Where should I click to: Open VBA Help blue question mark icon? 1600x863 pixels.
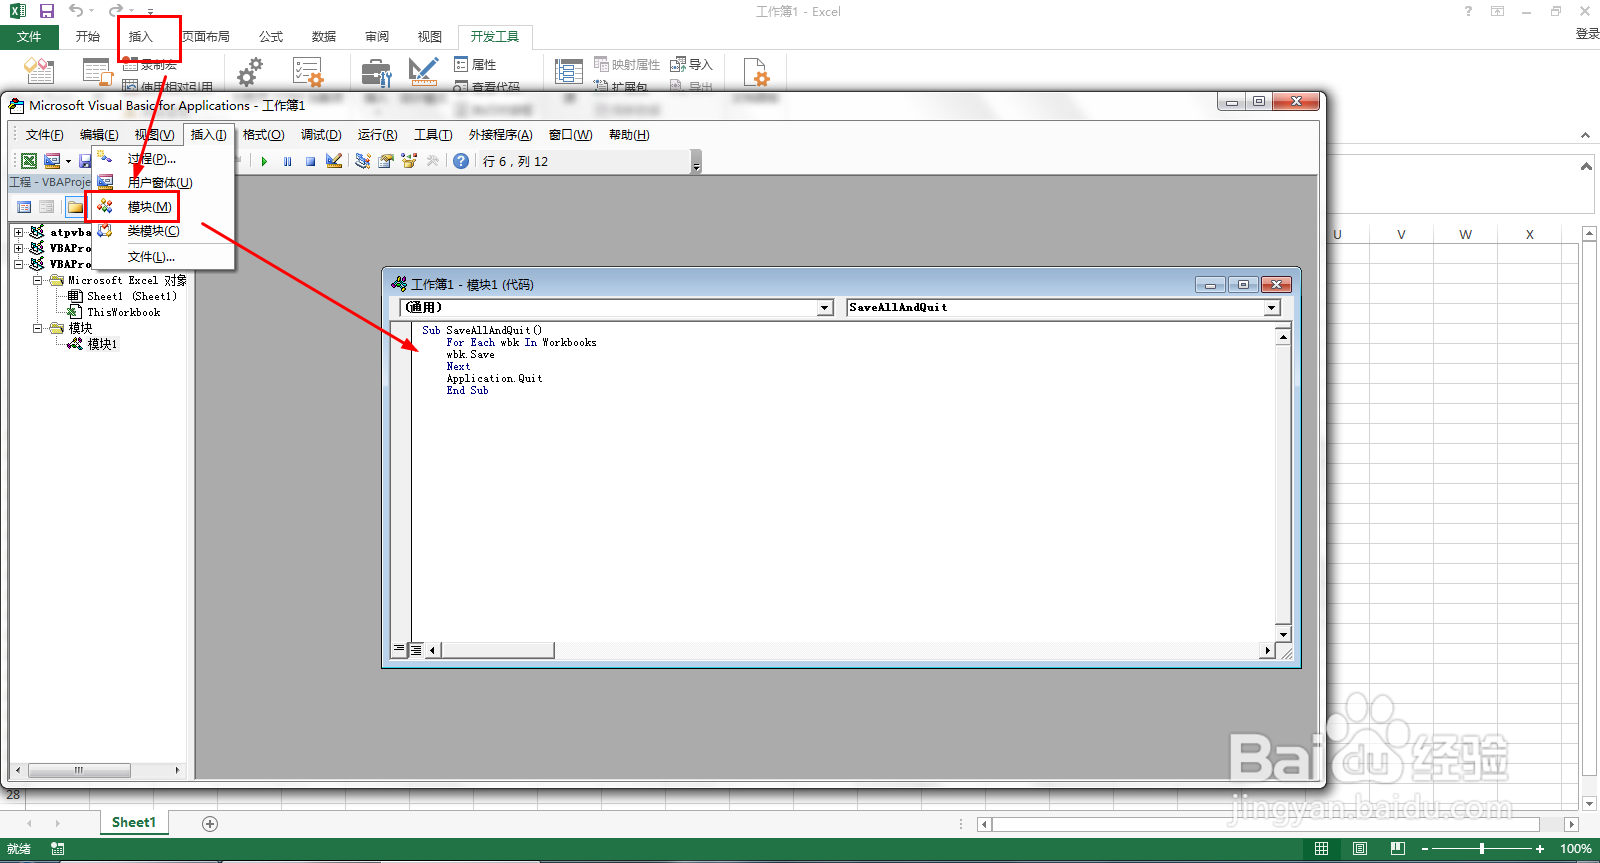[x=461, y=161]
